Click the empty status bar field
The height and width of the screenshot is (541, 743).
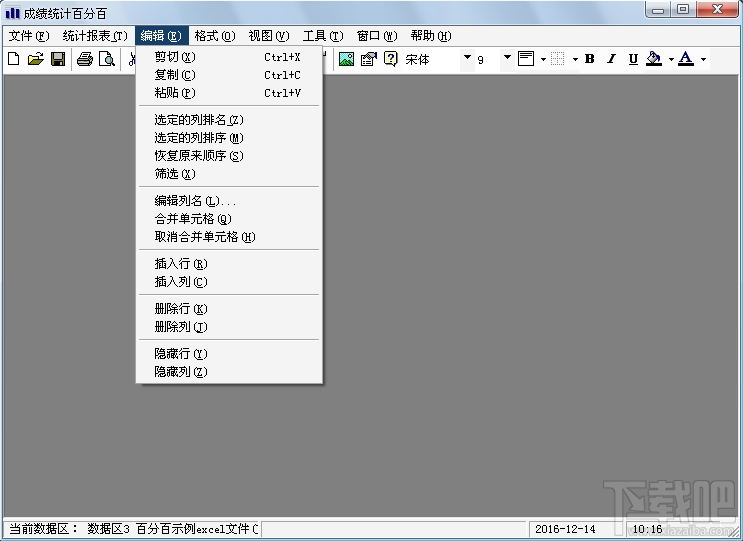(x=394, y=529)
